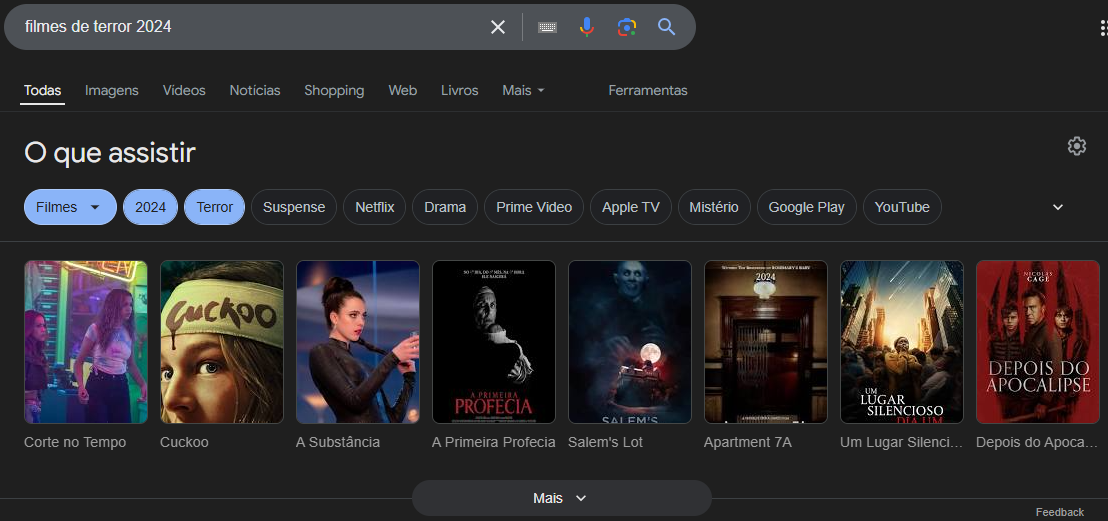This screenshot has width=1108, height=521.
Task: Click the 'O que assistir' heading
Action: 110,153
